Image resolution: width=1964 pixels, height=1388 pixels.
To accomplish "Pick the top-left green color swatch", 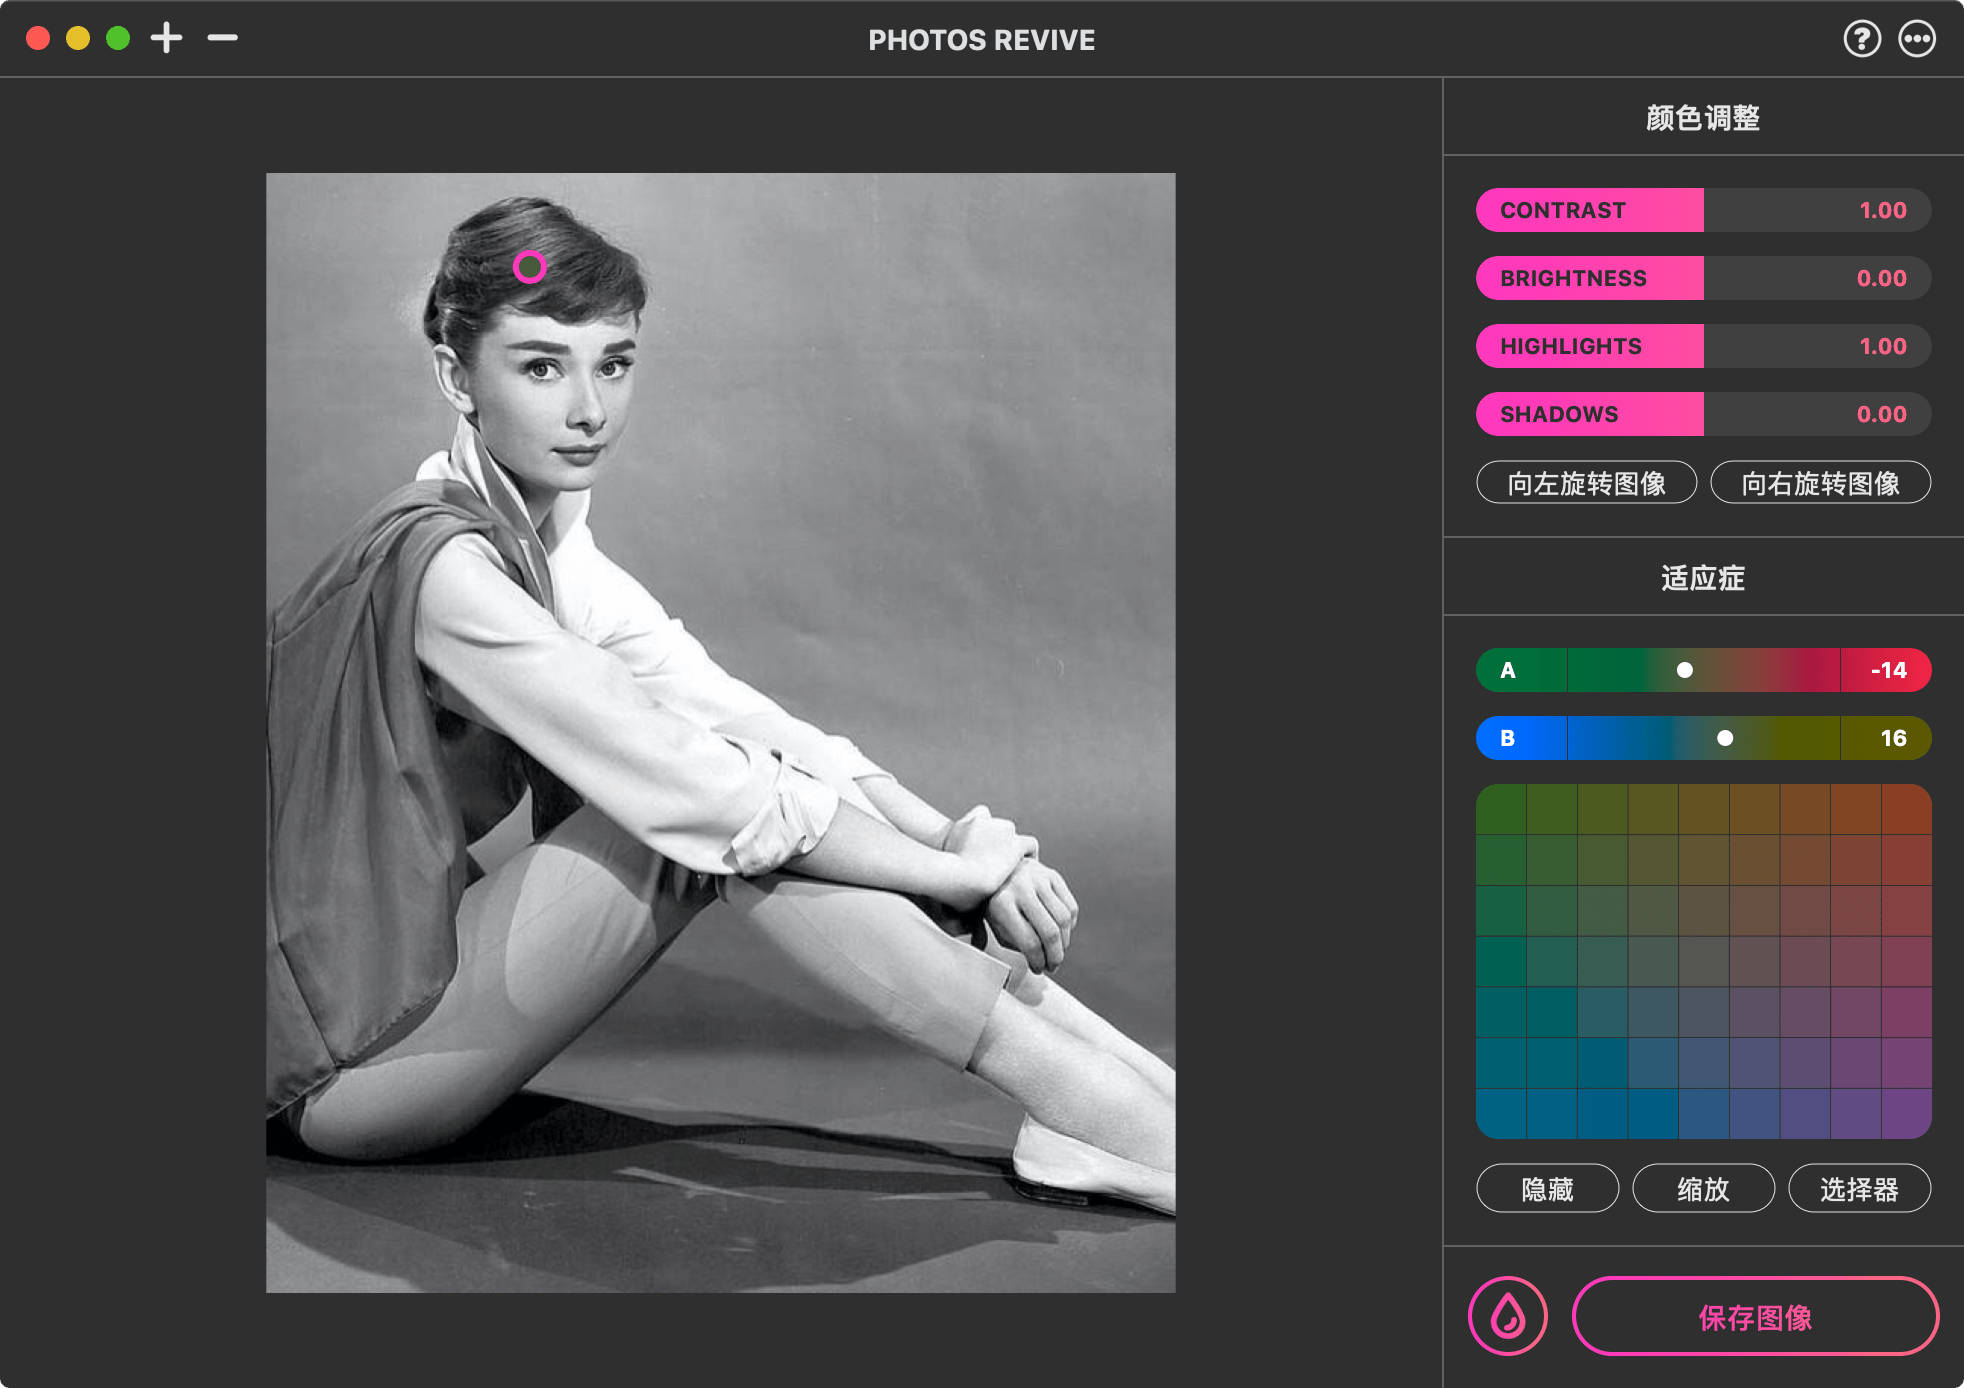I will pyautogui.click(x=1501, y=809).
